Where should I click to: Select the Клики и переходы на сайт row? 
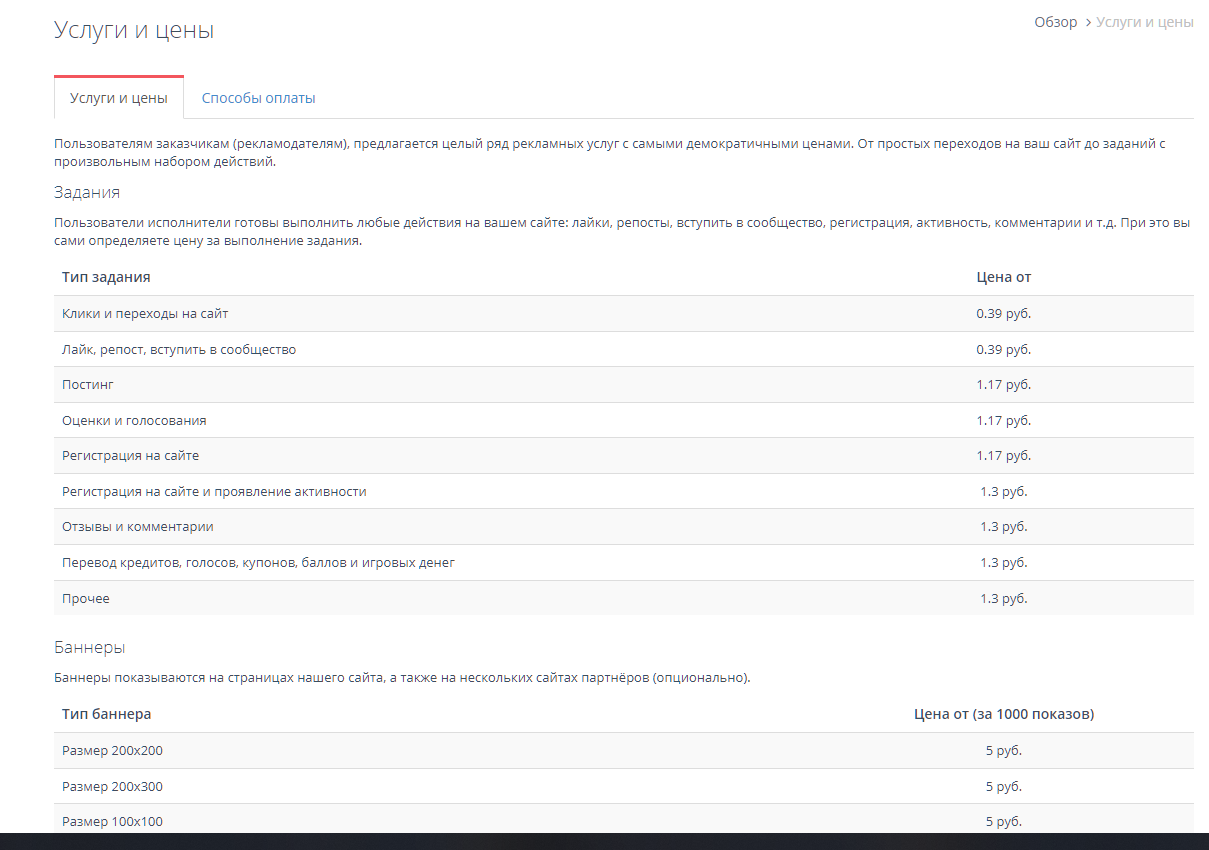coord(624,314)
